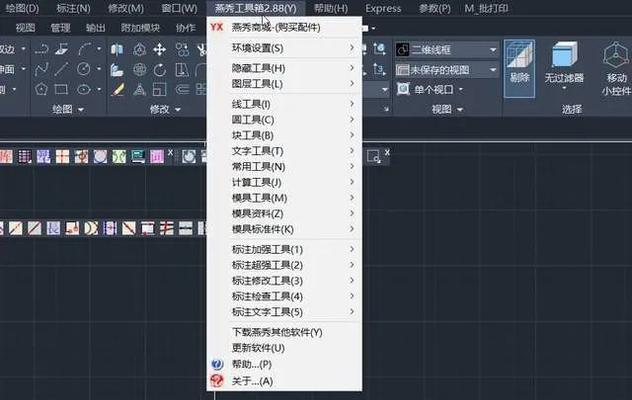Screen dimensions: 632x400
Task: Choose 下载燕秀其他软件(Y)
Action: pyautogui.click(x=284, y=332)
